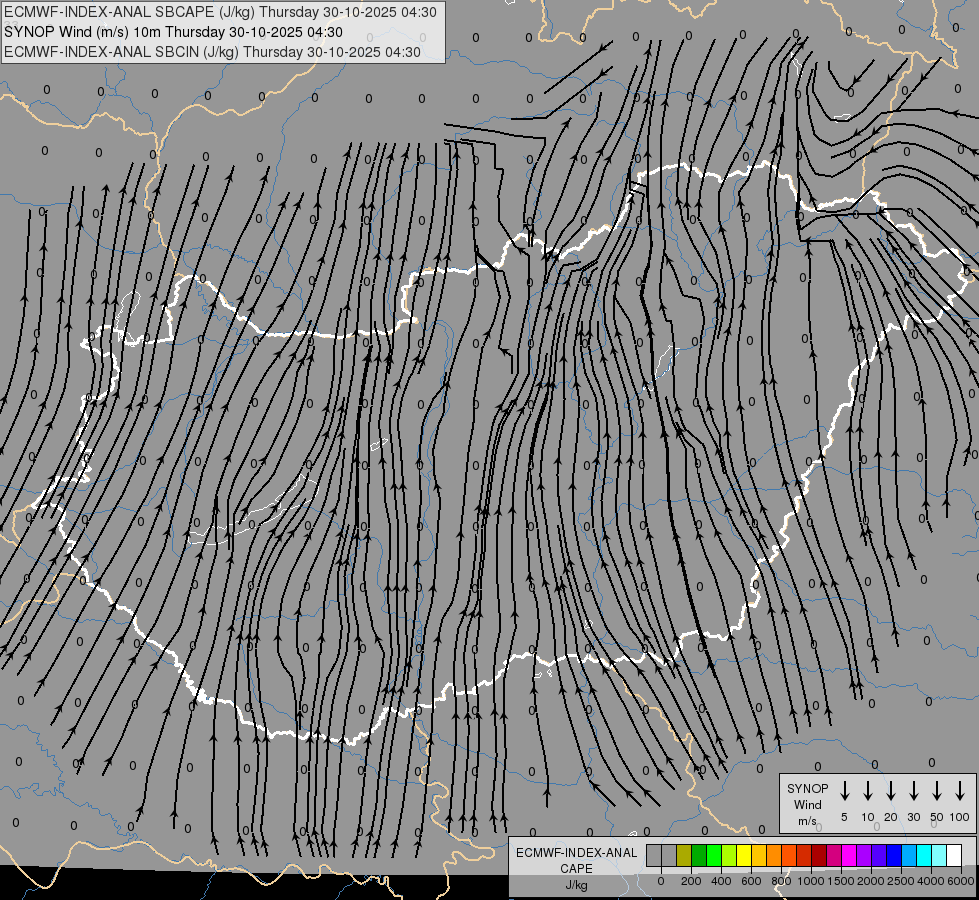979x900 pixels.
Task: Pick the cyan swatch left of pale cyan
Action: (924, 855)
